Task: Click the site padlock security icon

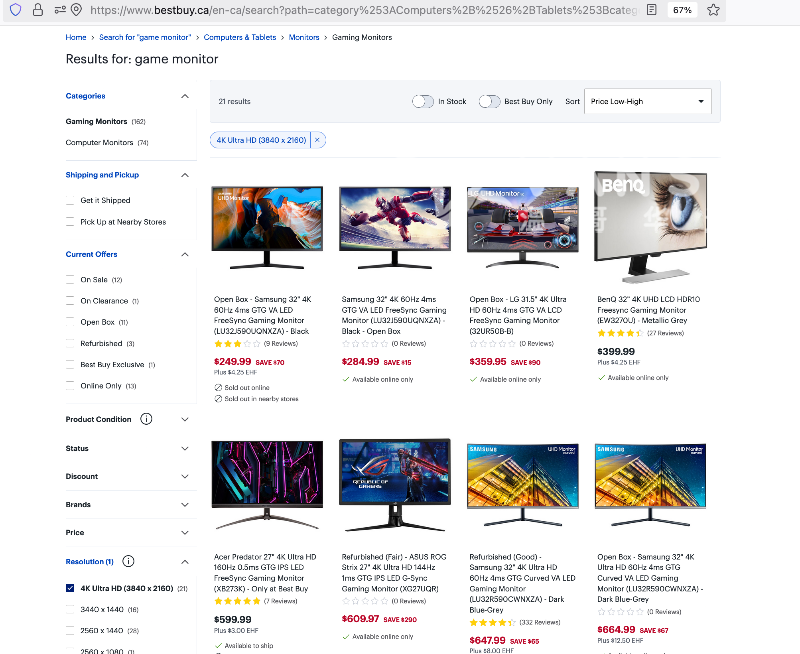Action: point(37,9)
